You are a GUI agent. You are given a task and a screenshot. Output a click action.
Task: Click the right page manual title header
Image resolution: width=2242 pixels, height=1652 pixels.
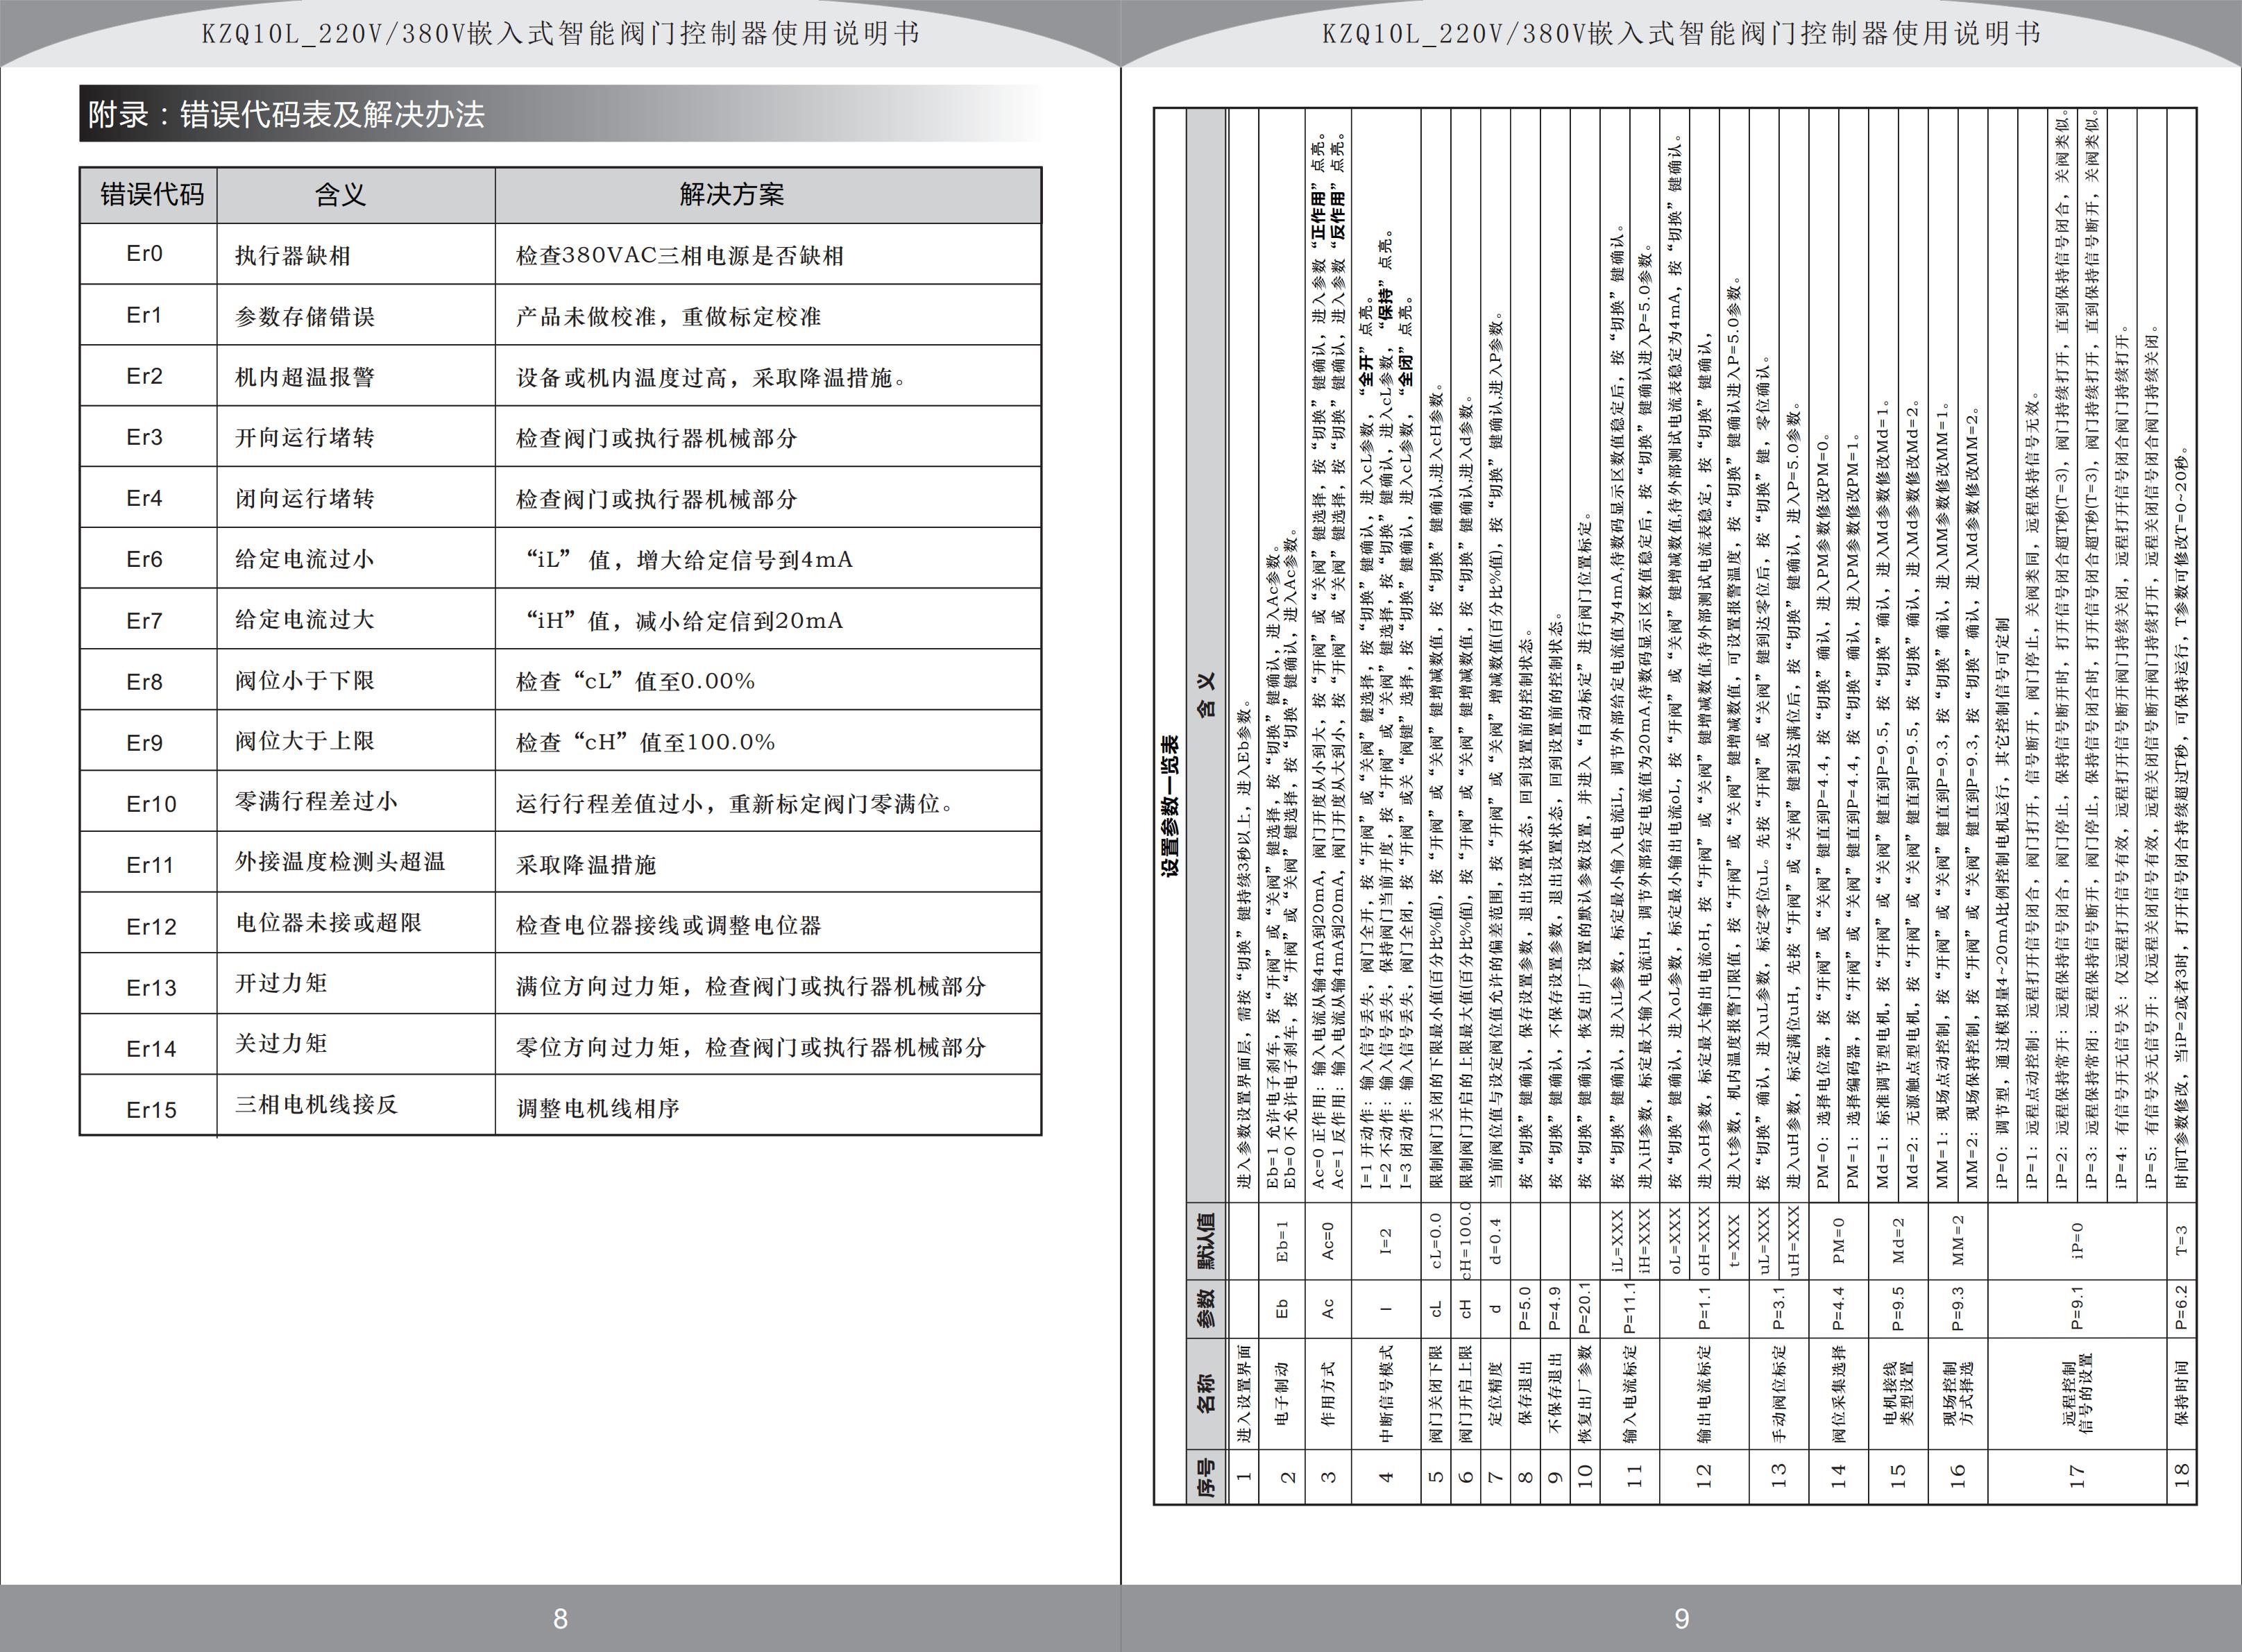pyautogui.click(x=1681, y=34)
